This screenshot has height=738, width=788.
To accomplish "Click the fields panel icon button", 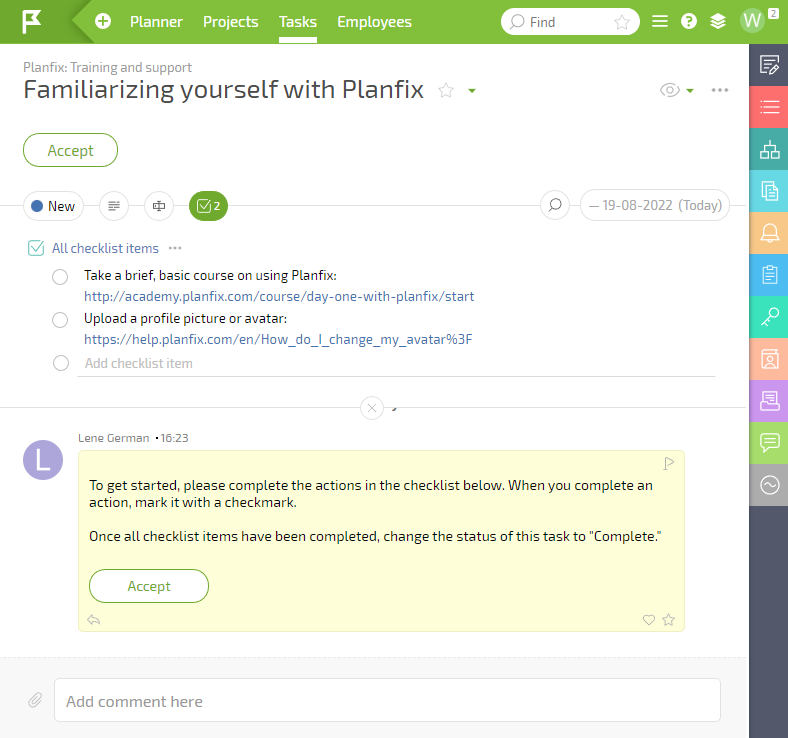I will pyautogui.click(x=159, y=206).
